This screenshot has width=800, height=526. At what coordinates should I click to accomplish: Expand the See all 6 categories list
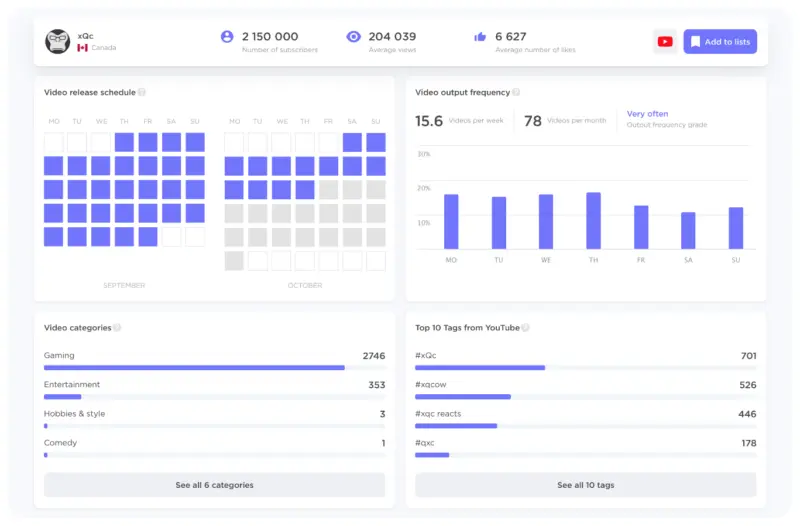[214, 485]
